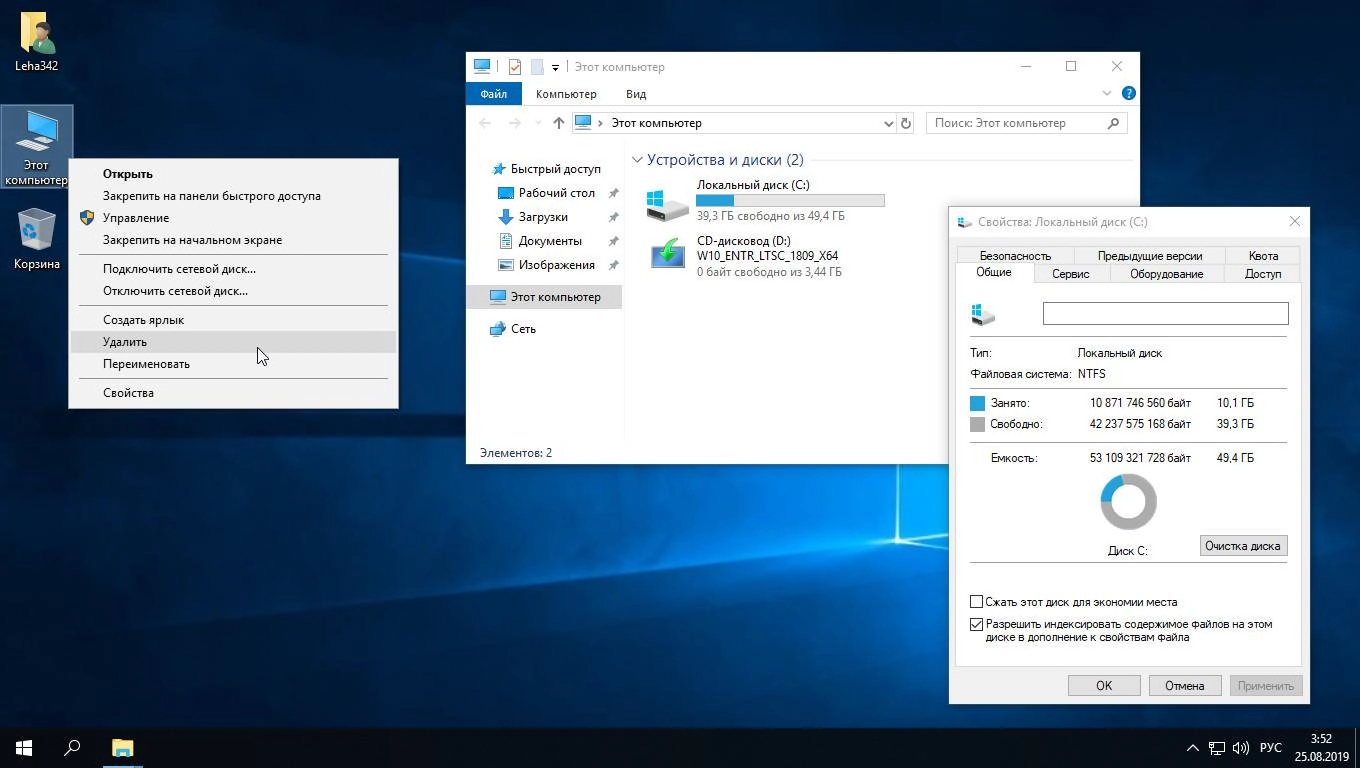Viewport: 1360px width, 768px height.
Task: Click the properties checkmark quick-access icon
Action: (x=515, y=67)
